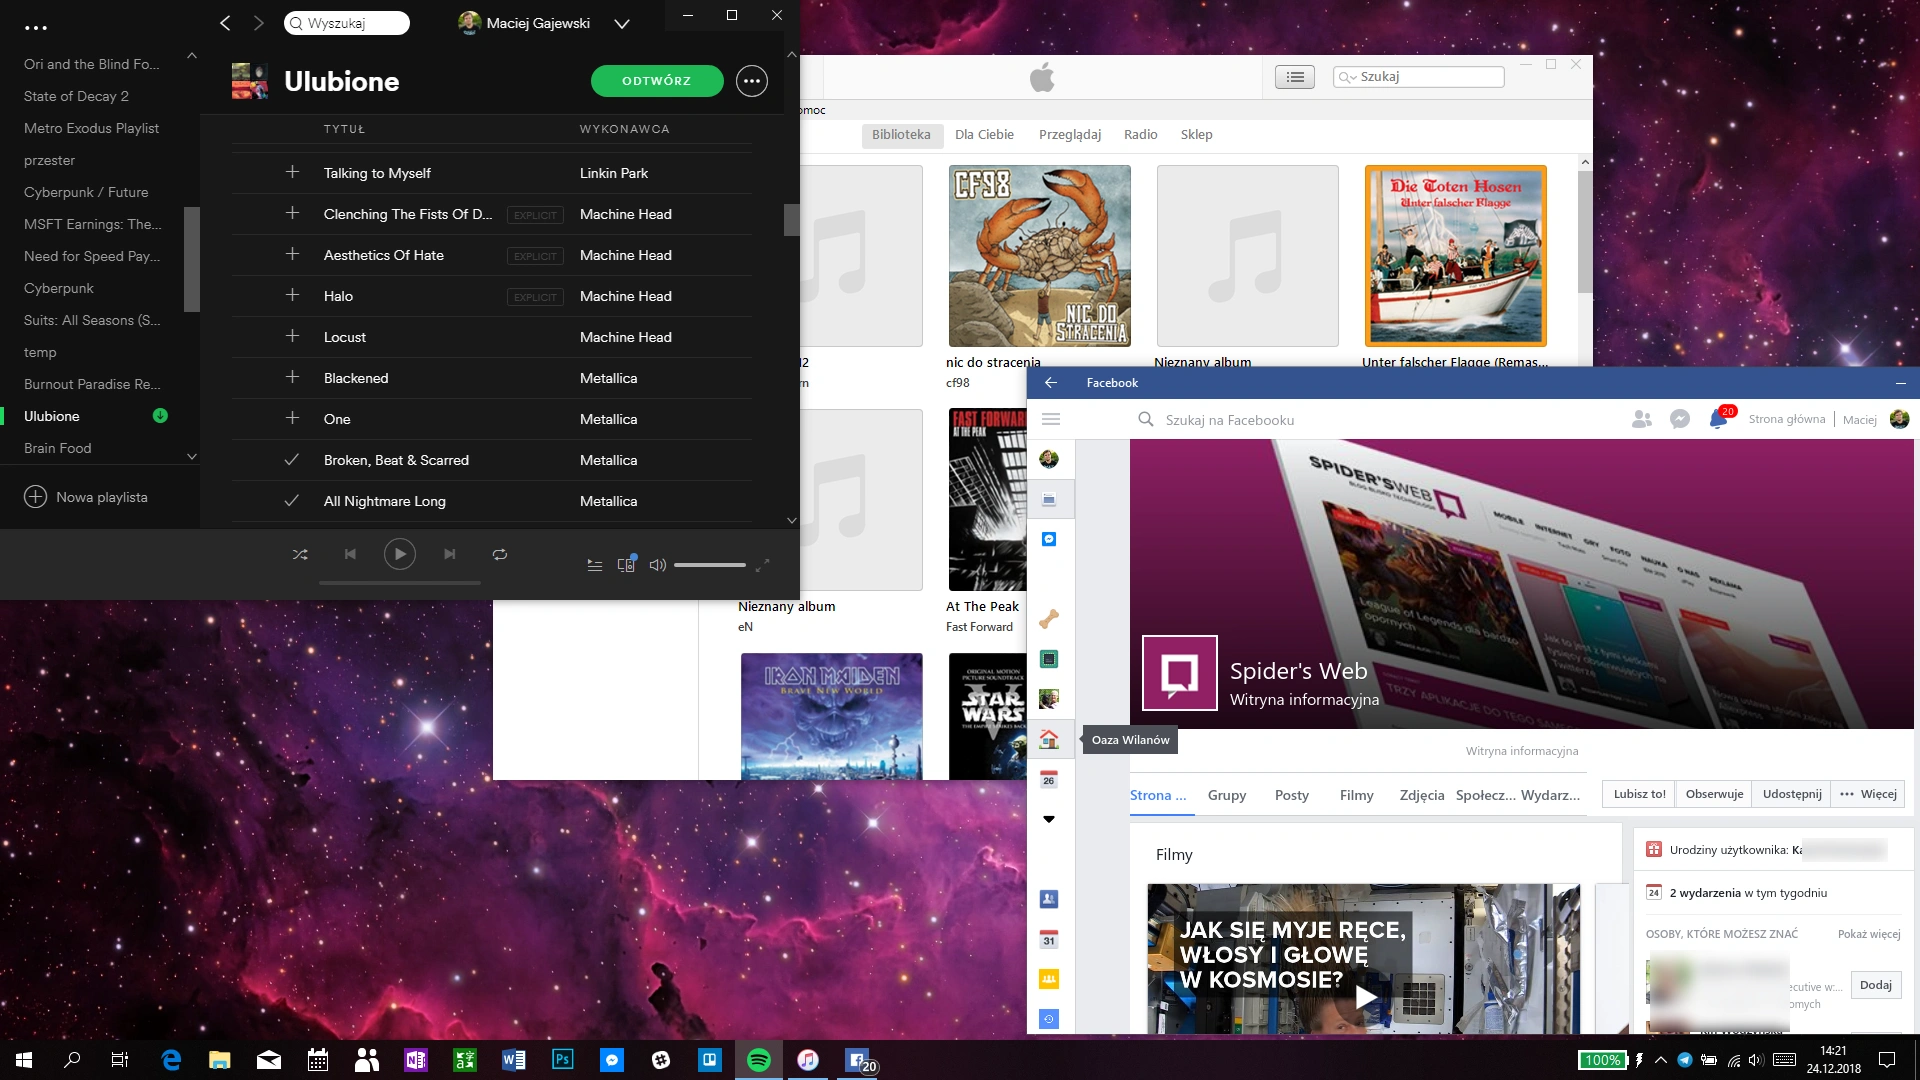Open Photoshop from the taskbar
Image resolution: width=1920 pixels, height=1080 pixels.
(562, 1060)
